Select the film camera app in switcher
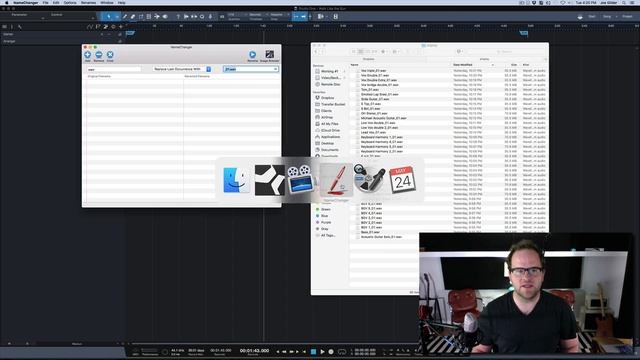 coord(301,180)
